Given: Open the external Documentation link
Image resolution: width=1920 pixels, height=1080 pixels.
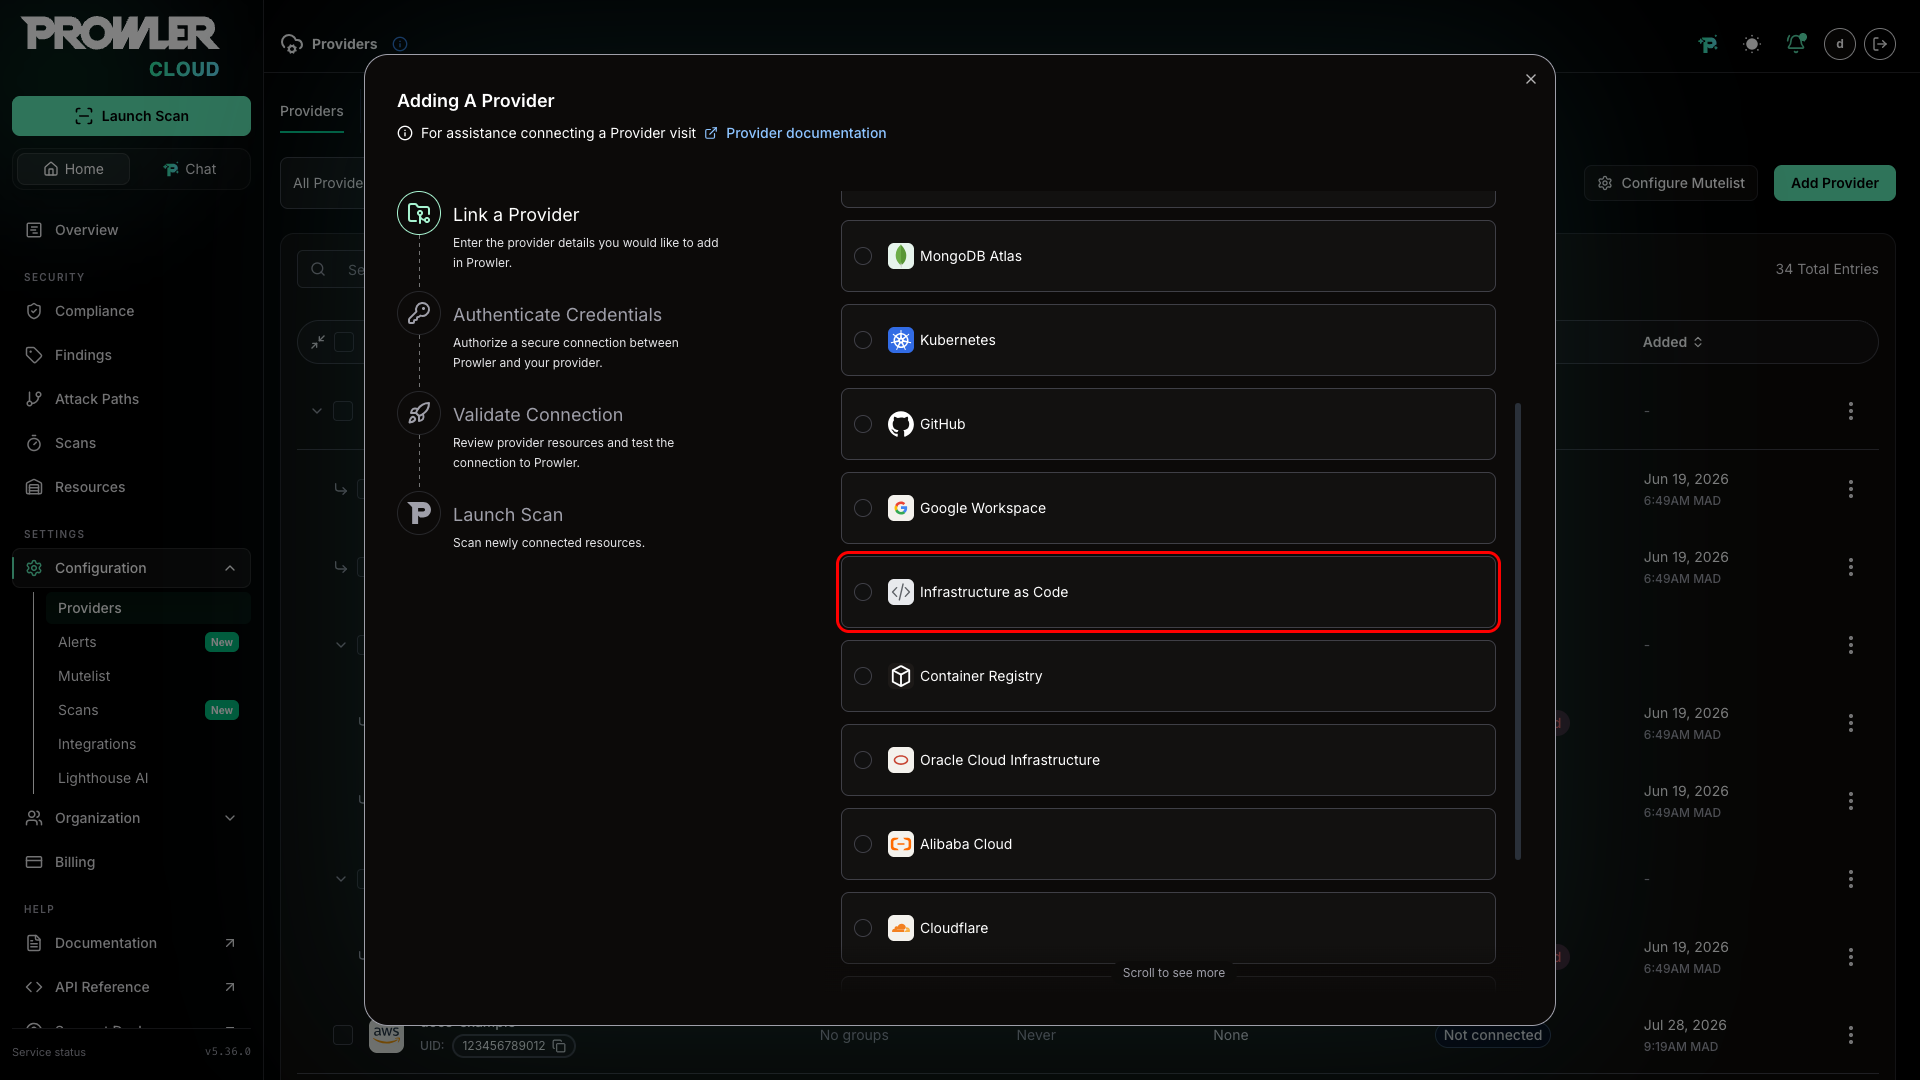Looking at the screenshot, I should (131, 943).
